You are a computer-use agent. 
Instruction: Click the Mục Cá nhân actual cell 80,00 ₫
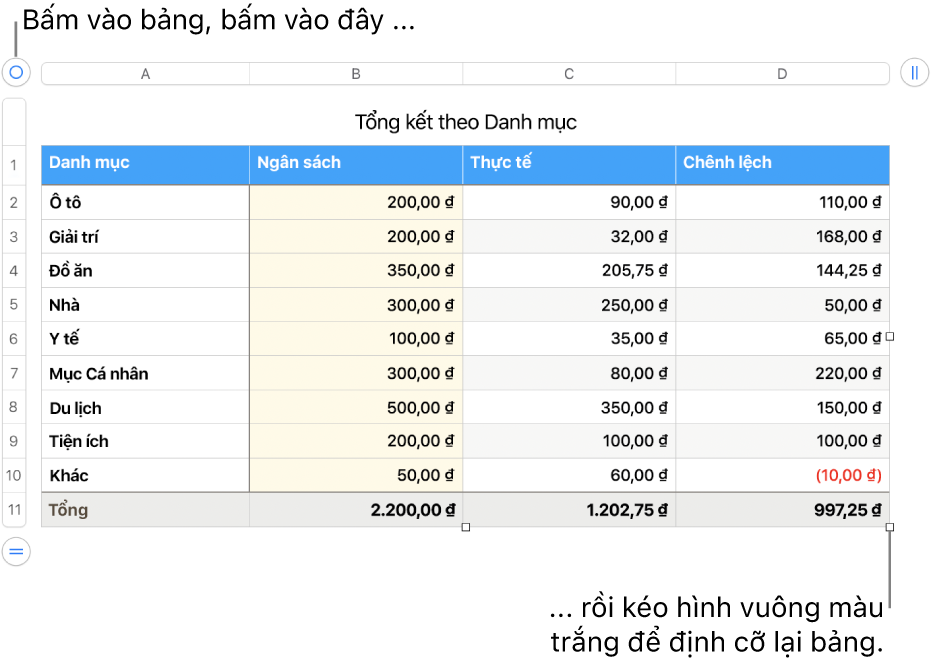(x=569, y=373)
